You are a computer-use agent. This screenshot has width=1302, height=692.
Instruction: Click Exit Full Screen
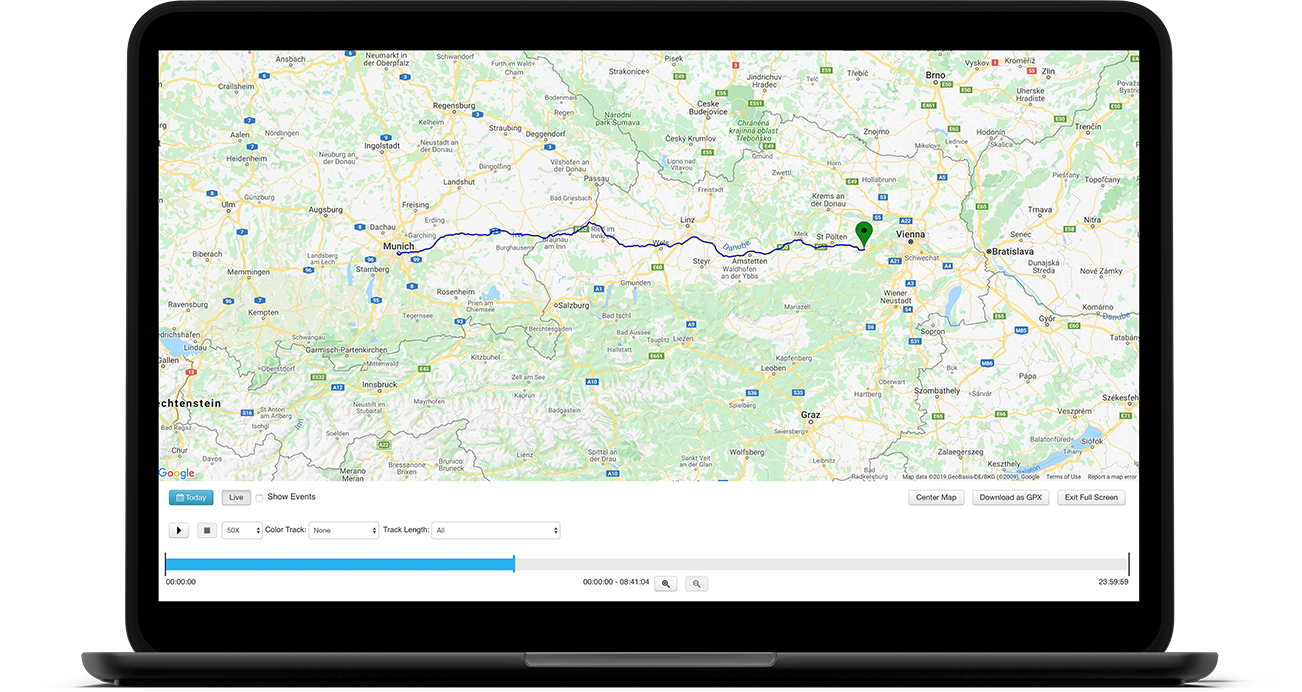pos(1091,497)
